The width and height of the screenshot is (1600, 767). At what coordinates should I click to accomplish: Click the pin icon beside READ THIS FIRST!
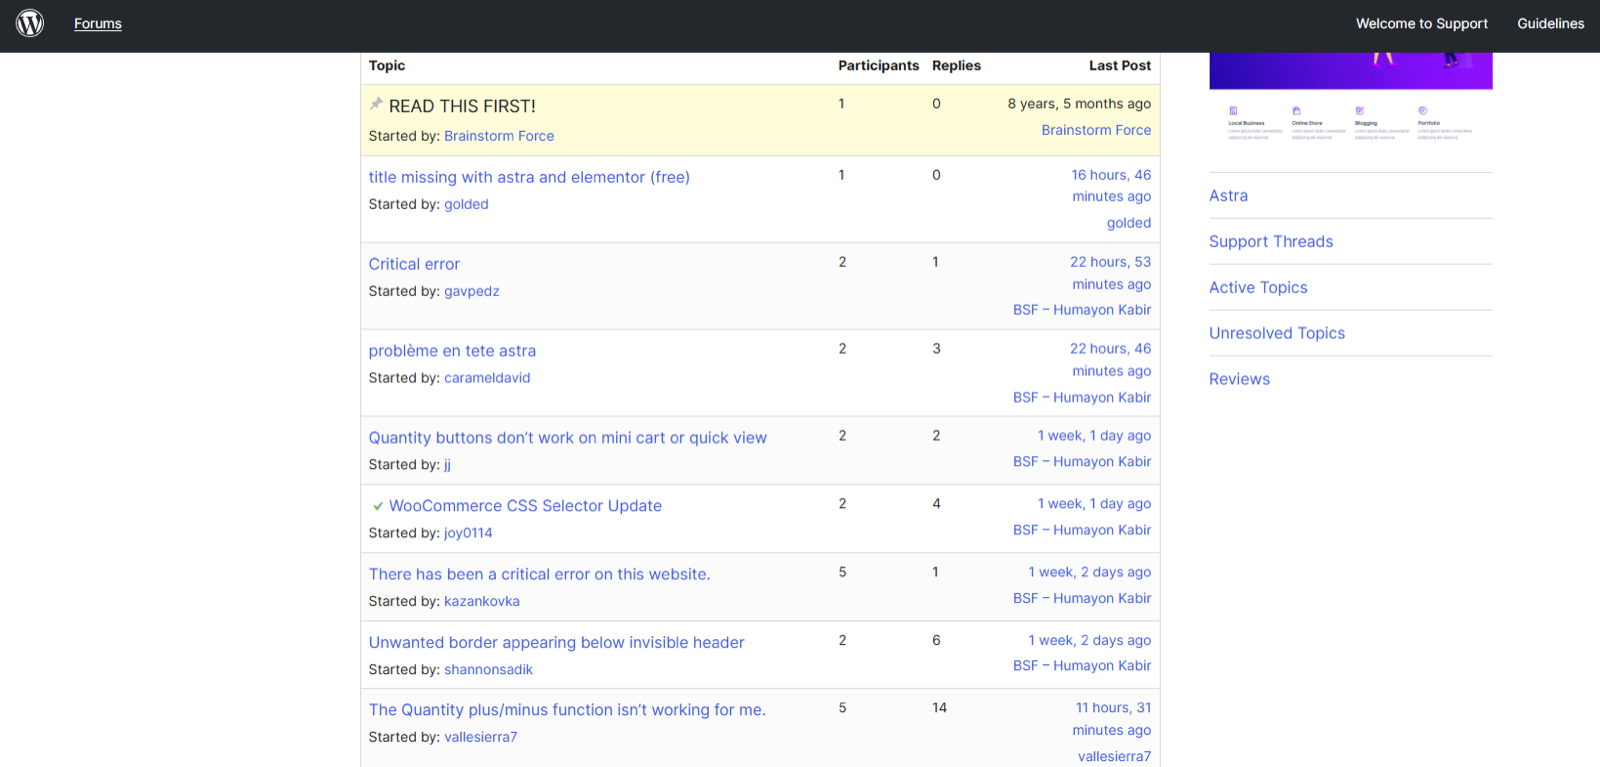[x=376, y=104]
